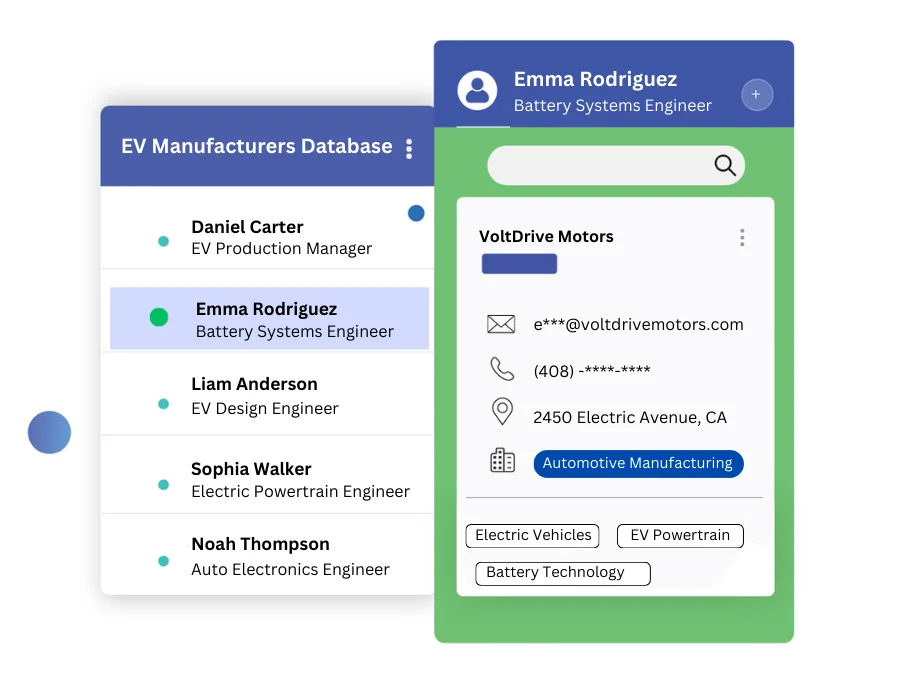
Task: Click inside the contact search field
Action: (x=616, y=165)
